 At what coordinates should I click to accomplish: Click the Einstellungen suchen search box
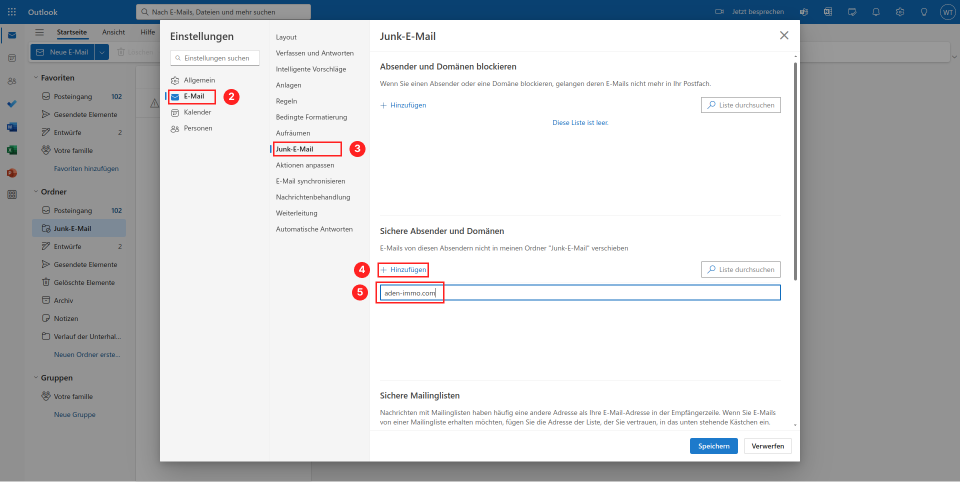point(215,58)
